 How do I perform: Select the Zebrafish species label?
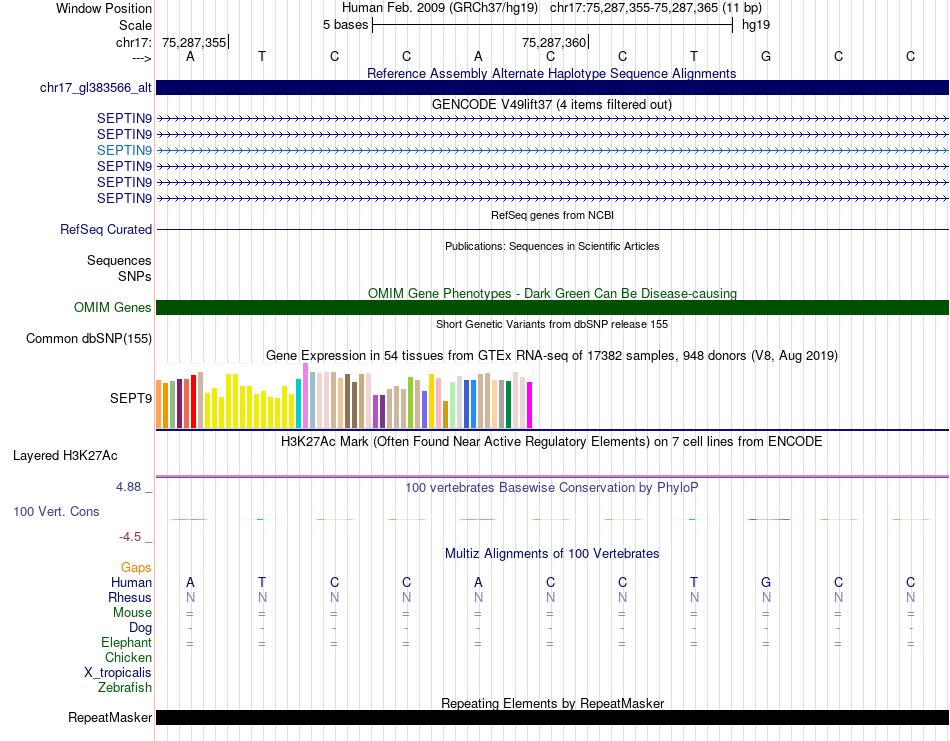tap(125, 688)
